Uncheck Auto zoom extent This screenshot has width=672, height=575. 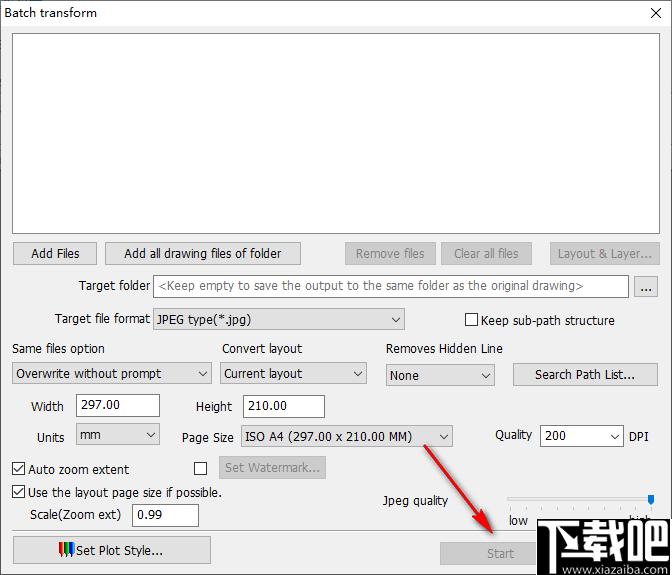tap(18, 469)
